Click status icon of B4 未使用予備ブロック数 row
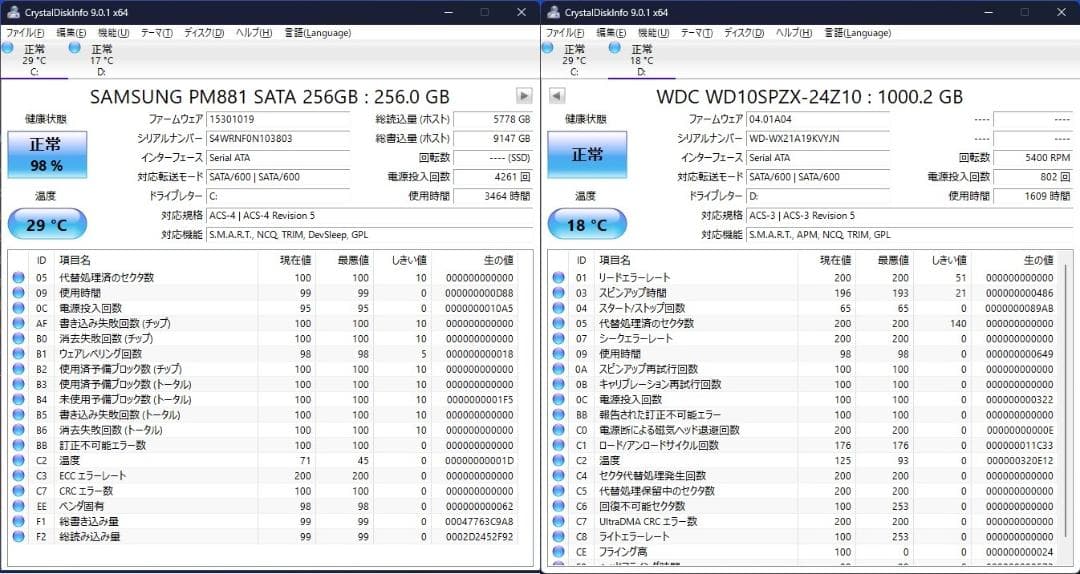Image resolution: width=1080 pixels, height=574 pixels. [18, 400]
